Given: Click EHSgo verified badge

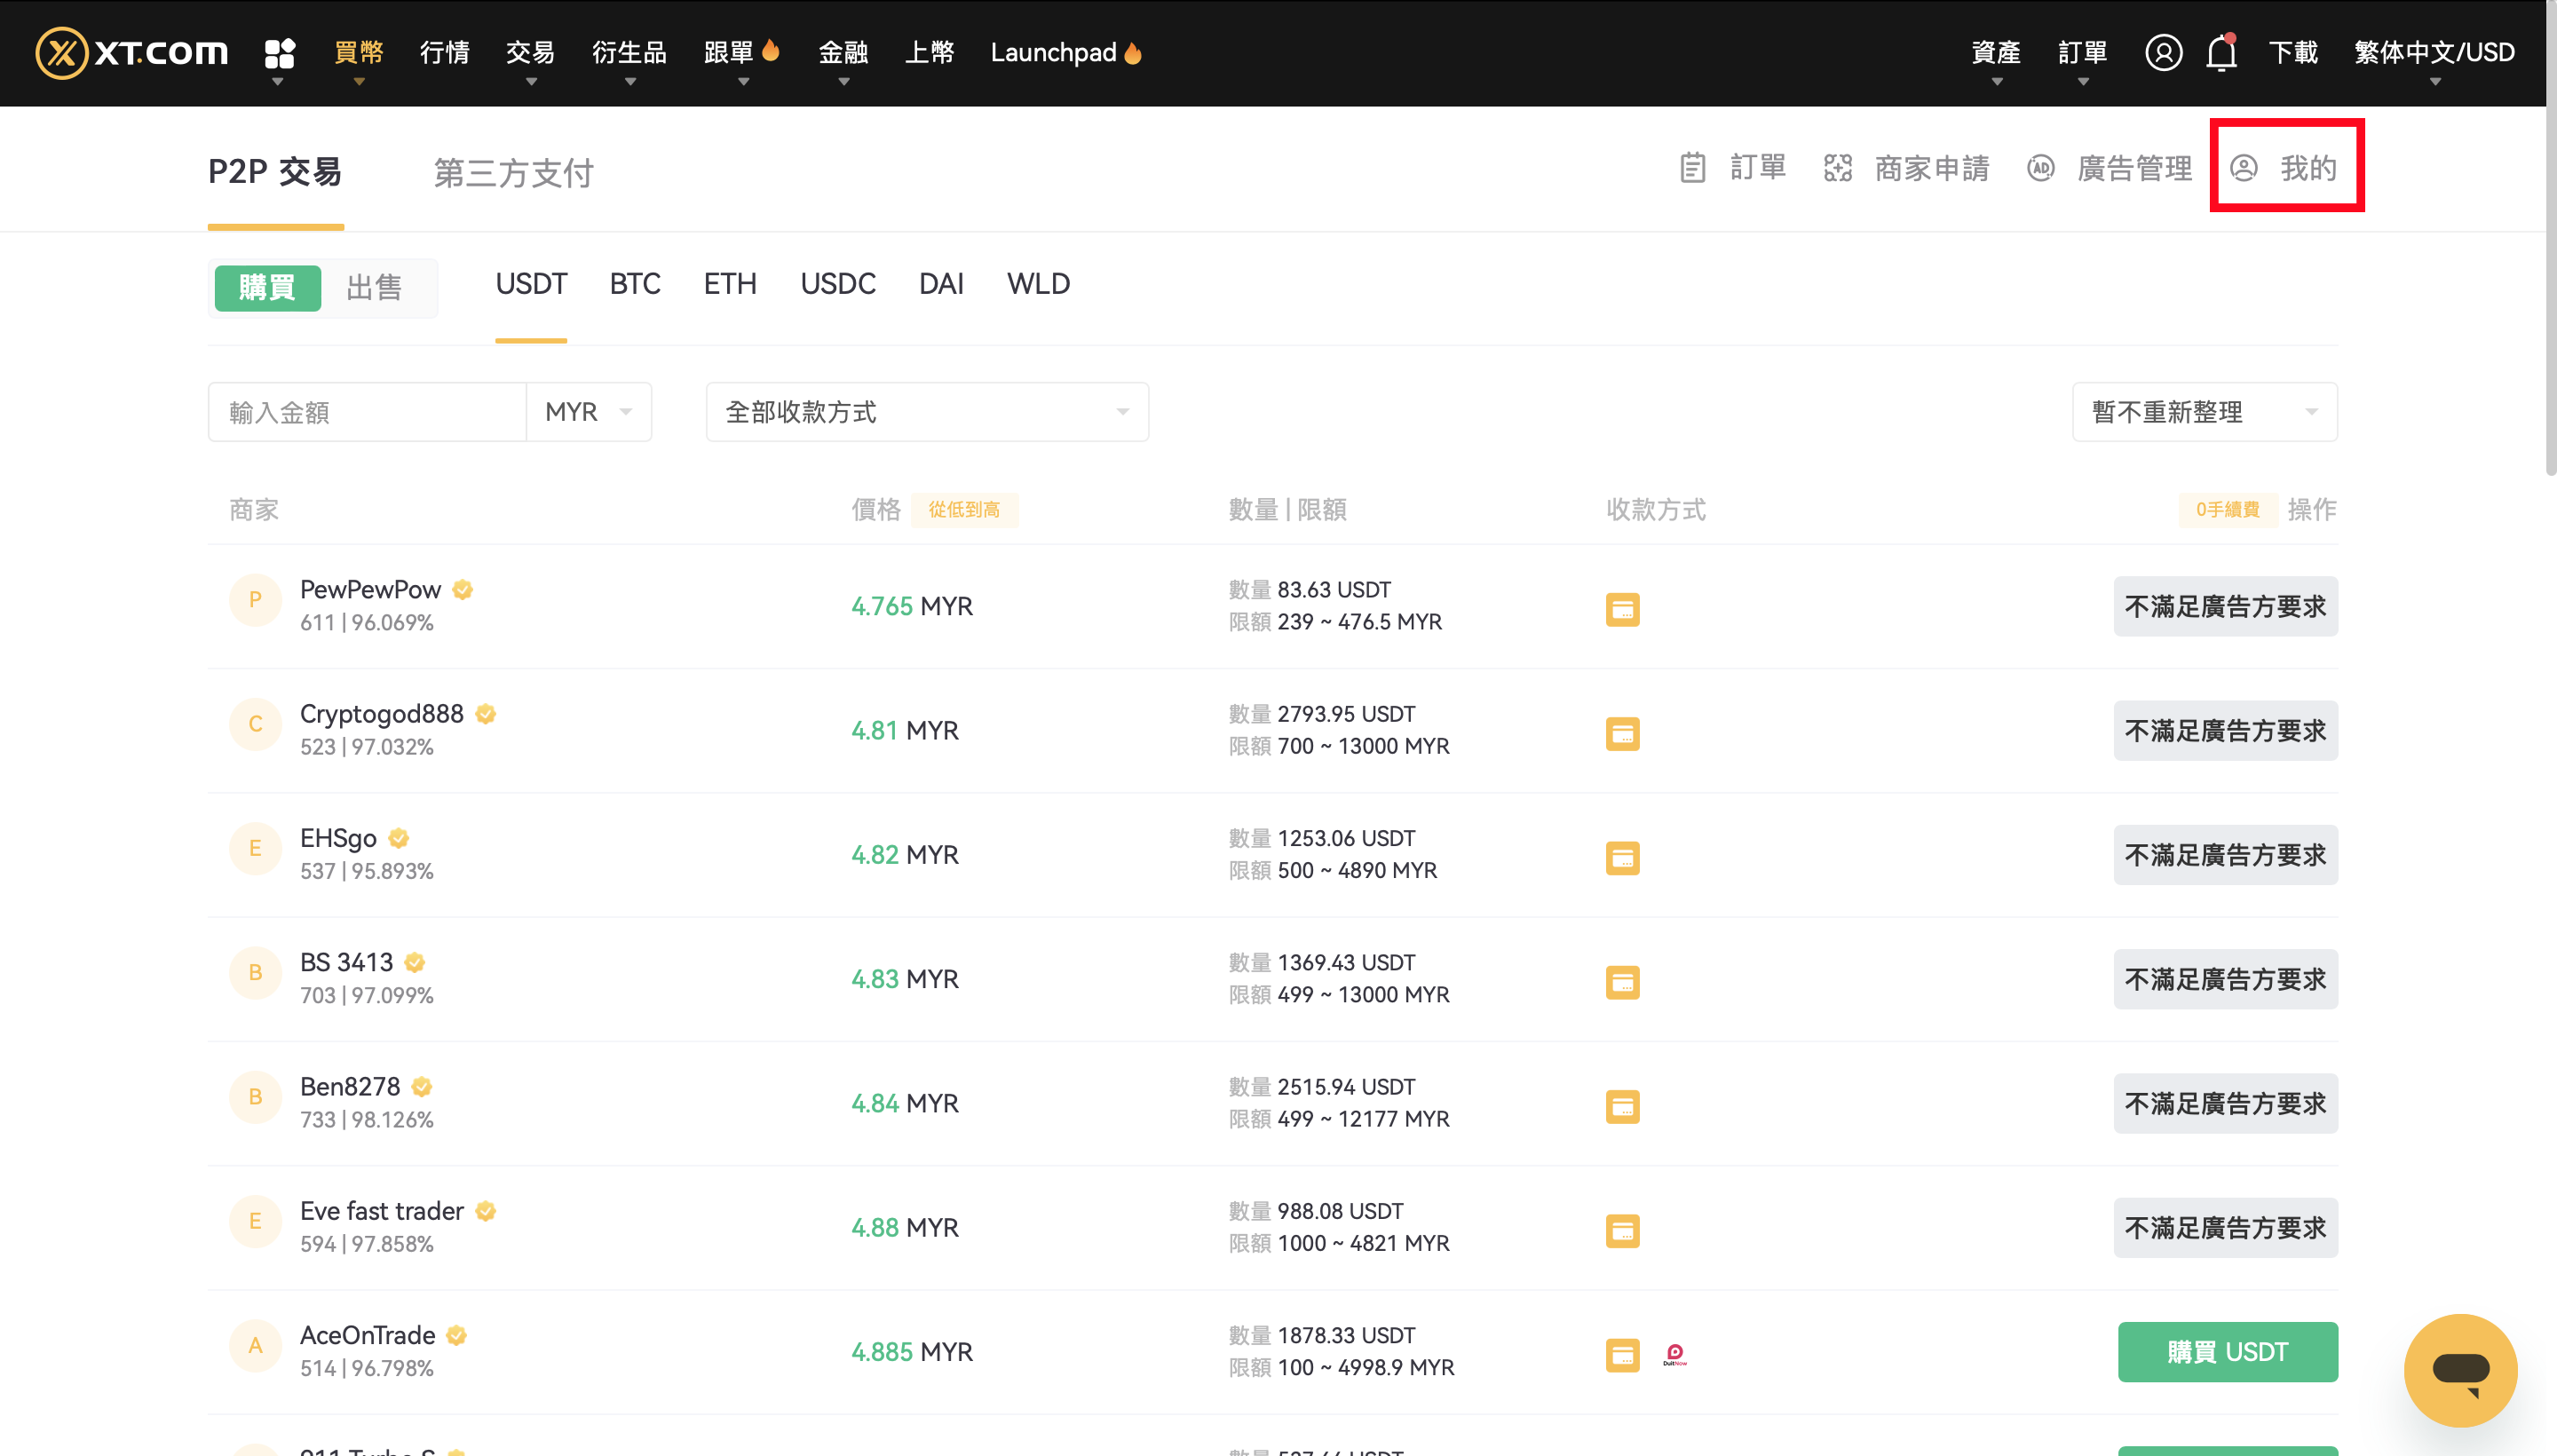Looking at the screenshot, I should pyautogui.click(x=398, y=838).
